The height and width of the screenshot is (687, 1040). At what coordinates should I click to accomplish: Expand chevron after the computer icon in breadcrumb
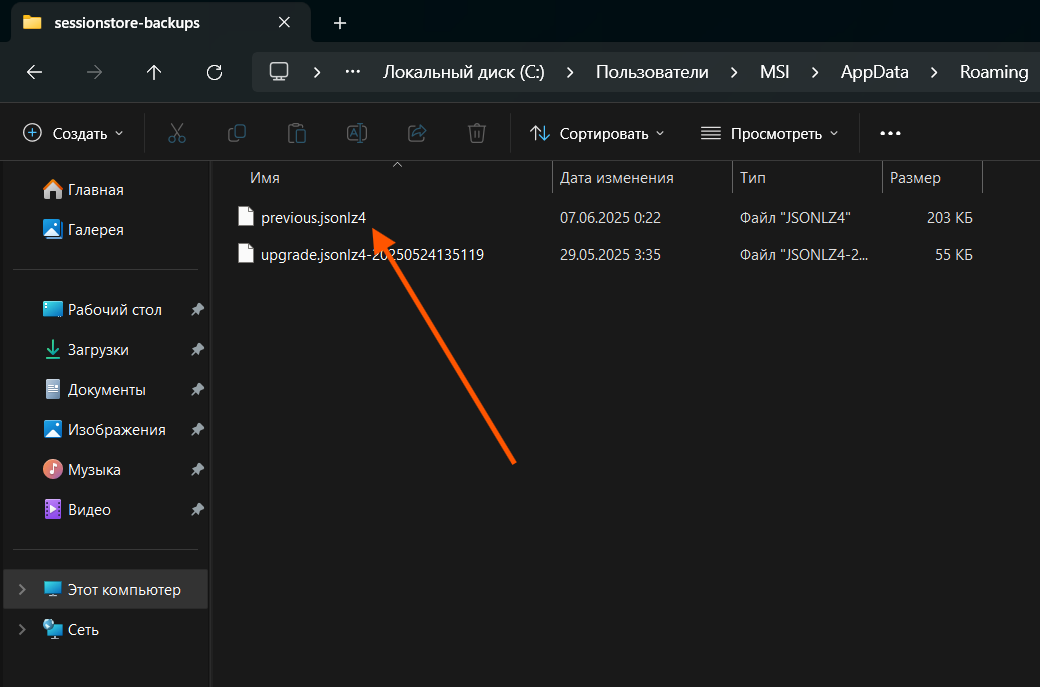coord(317,72)
